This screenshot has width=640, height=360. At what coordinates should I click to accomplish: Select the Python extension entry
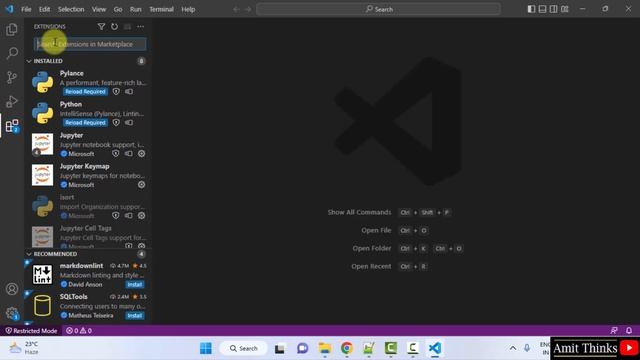88,113
